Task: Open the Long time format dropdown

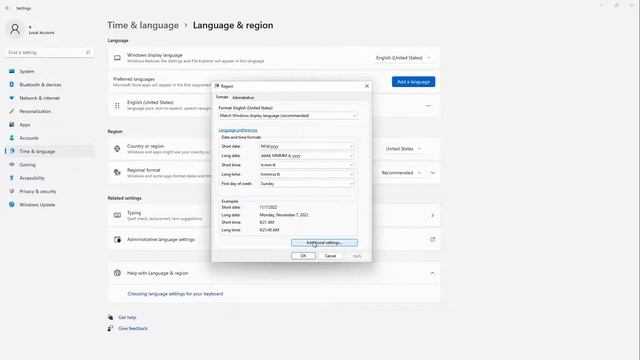Action: tap(307, 174)
